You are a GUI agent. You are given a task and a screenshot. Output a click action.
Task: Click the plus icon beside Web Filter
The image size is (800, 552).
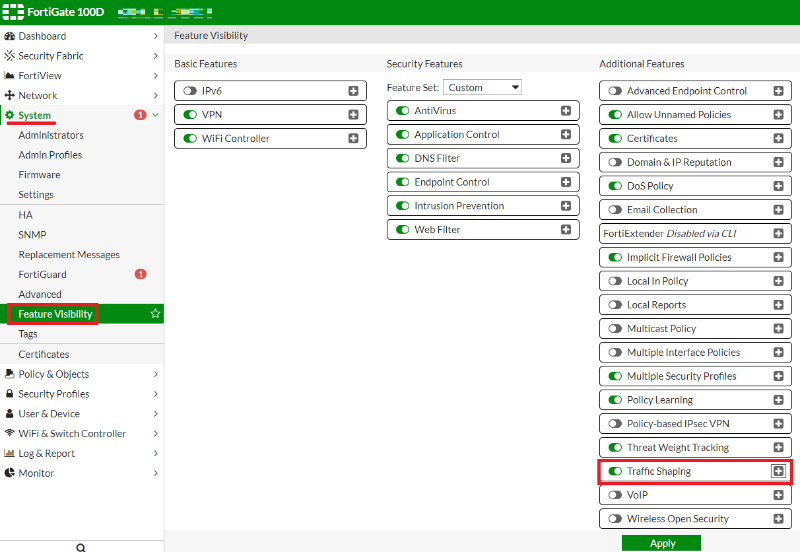[566, 230]
